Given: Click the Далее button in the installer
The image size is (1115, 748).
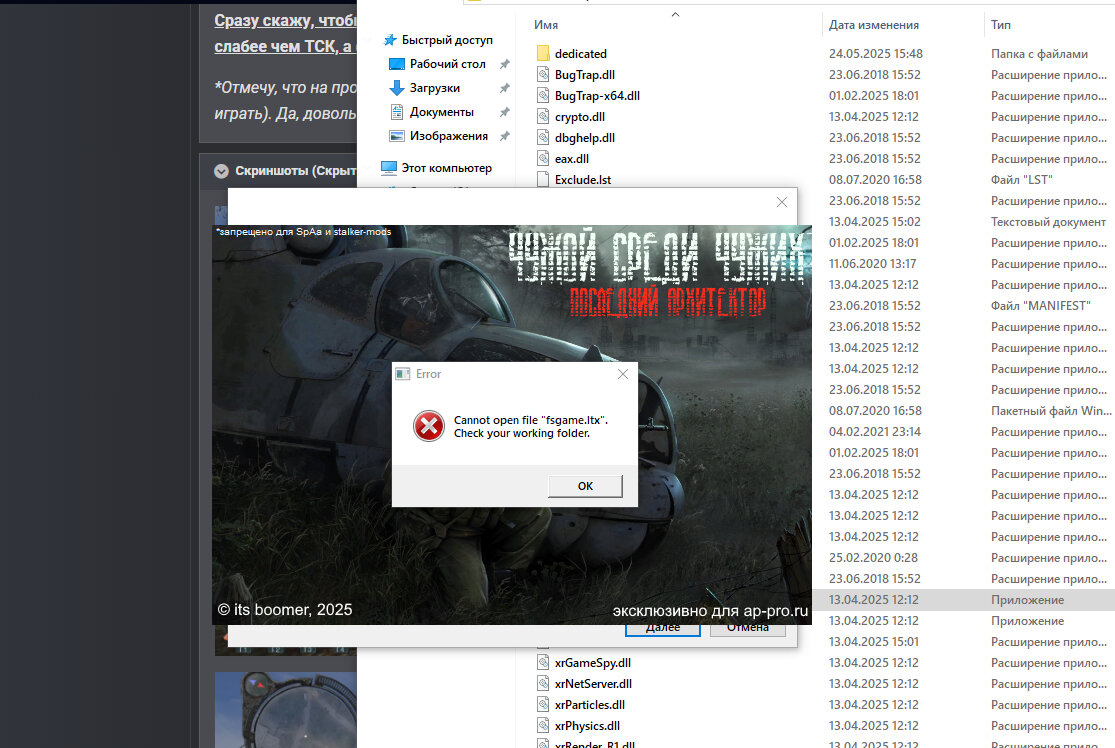Looking at the screenshot, I should pos(662,628).
